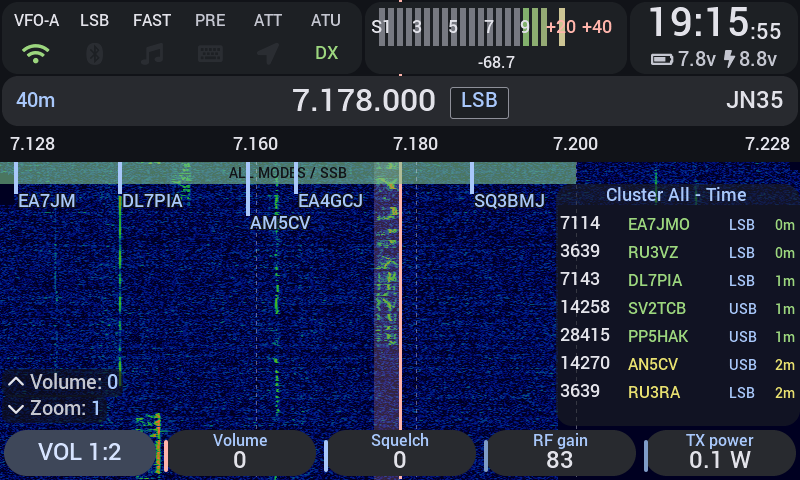
Task: Click the 7.160 frequency scale label
Action: pos(255,144)
